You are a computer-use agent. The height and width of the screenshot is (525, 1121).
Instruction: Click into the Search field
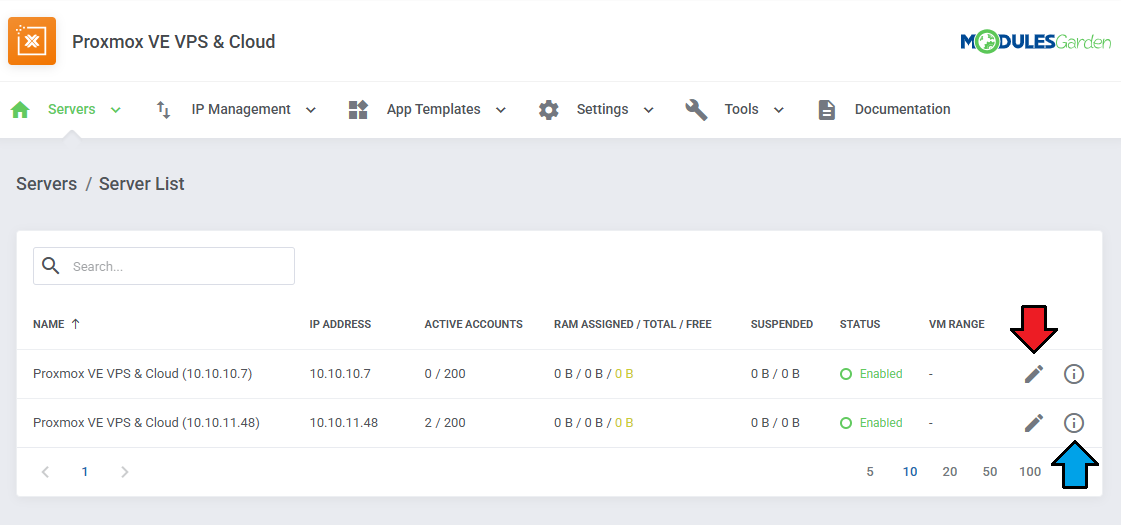point(164,266)
